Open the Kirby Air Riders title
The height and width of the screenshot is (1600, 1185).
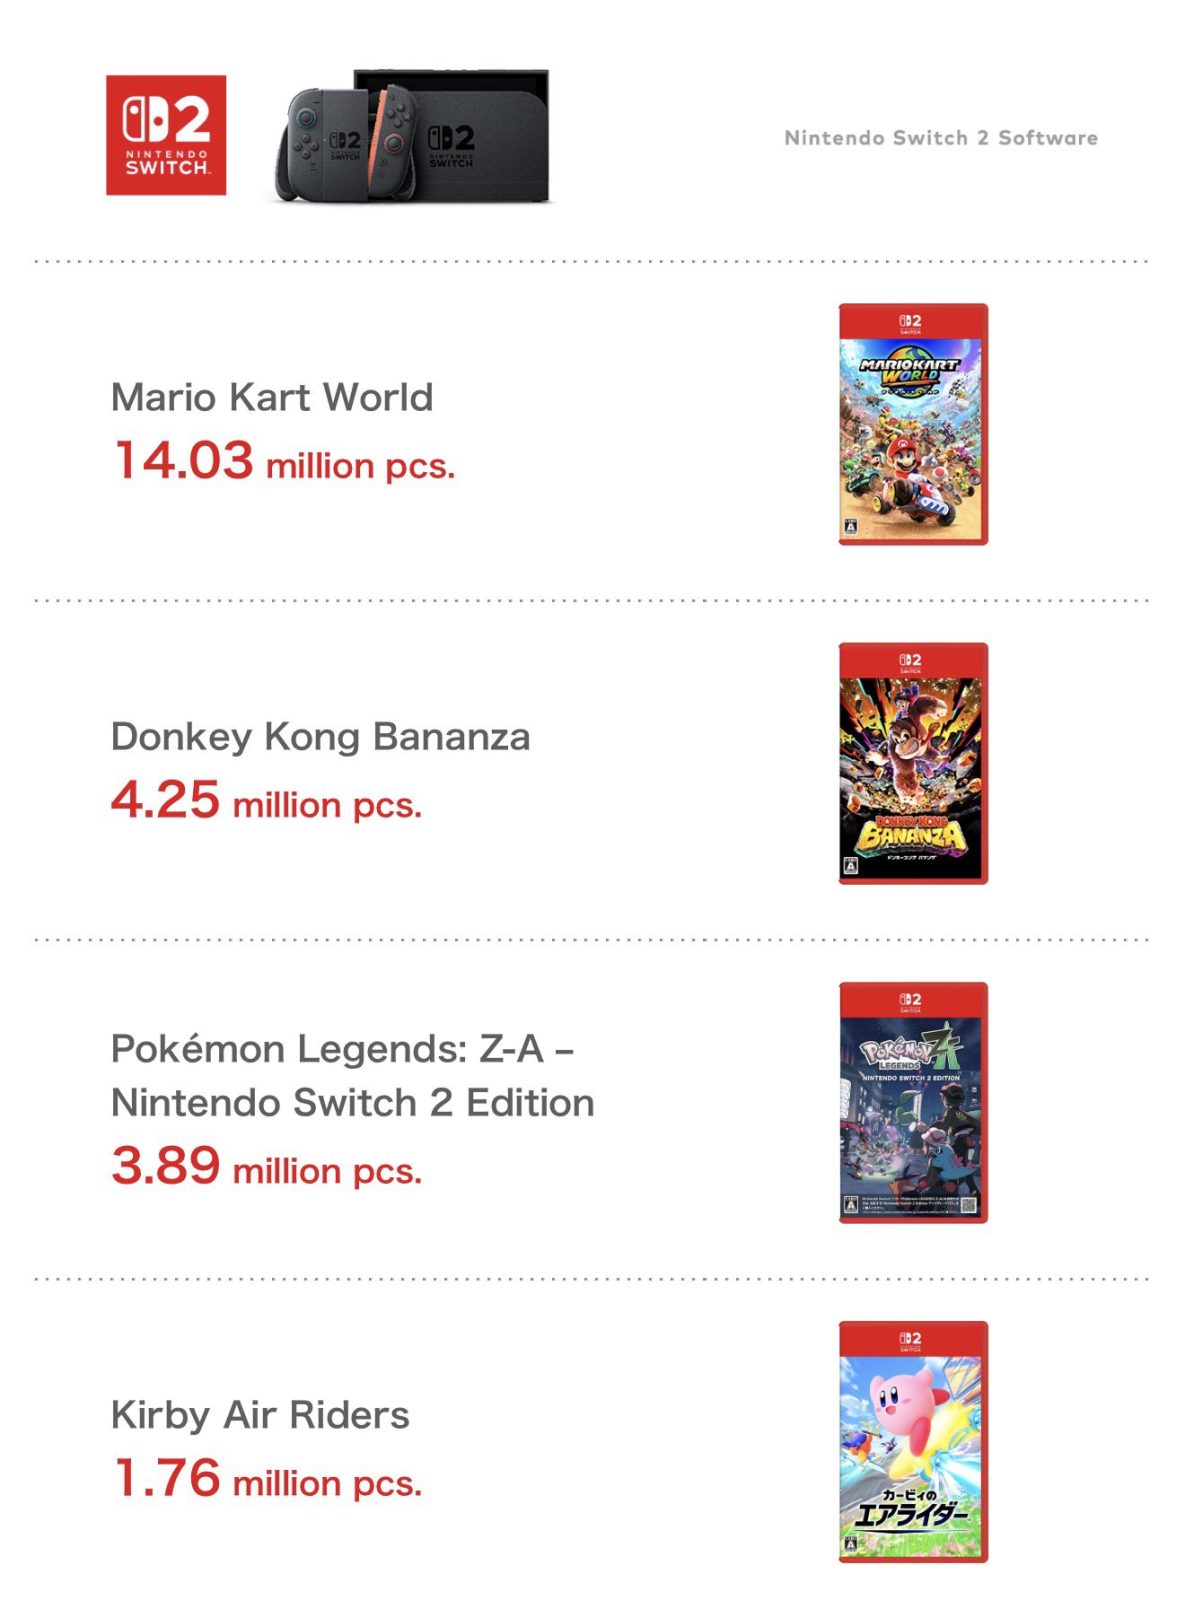click(x=260, y=1414)
